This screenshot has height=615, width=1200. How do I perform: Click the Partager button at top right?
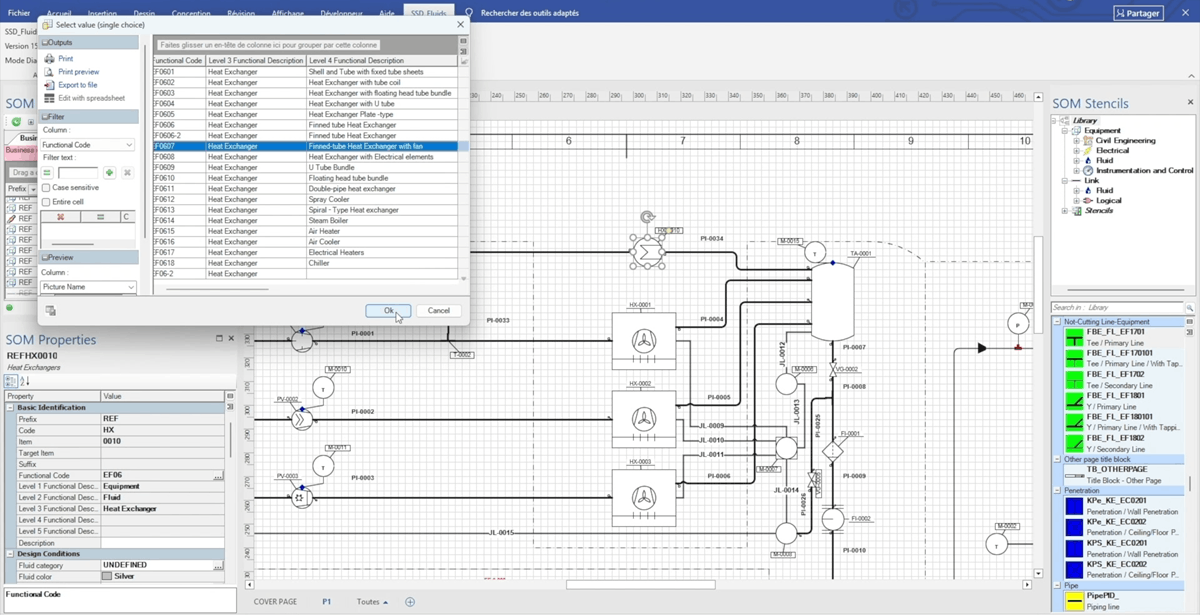click(1140, 13)
